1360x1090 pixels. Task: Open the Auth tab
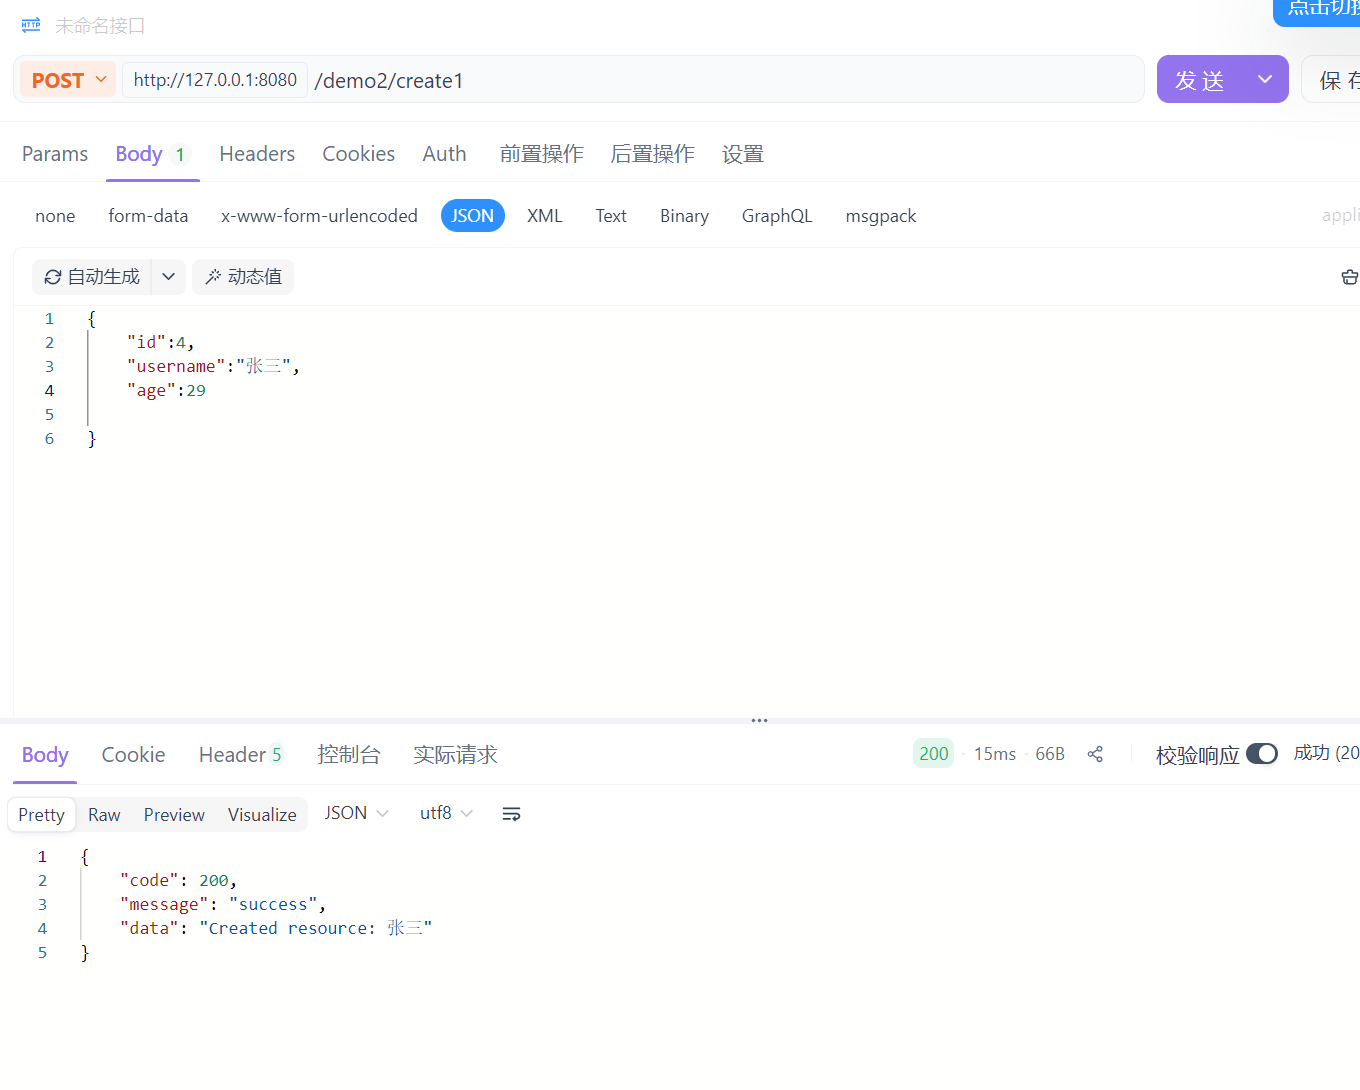[x=444, y=154]
